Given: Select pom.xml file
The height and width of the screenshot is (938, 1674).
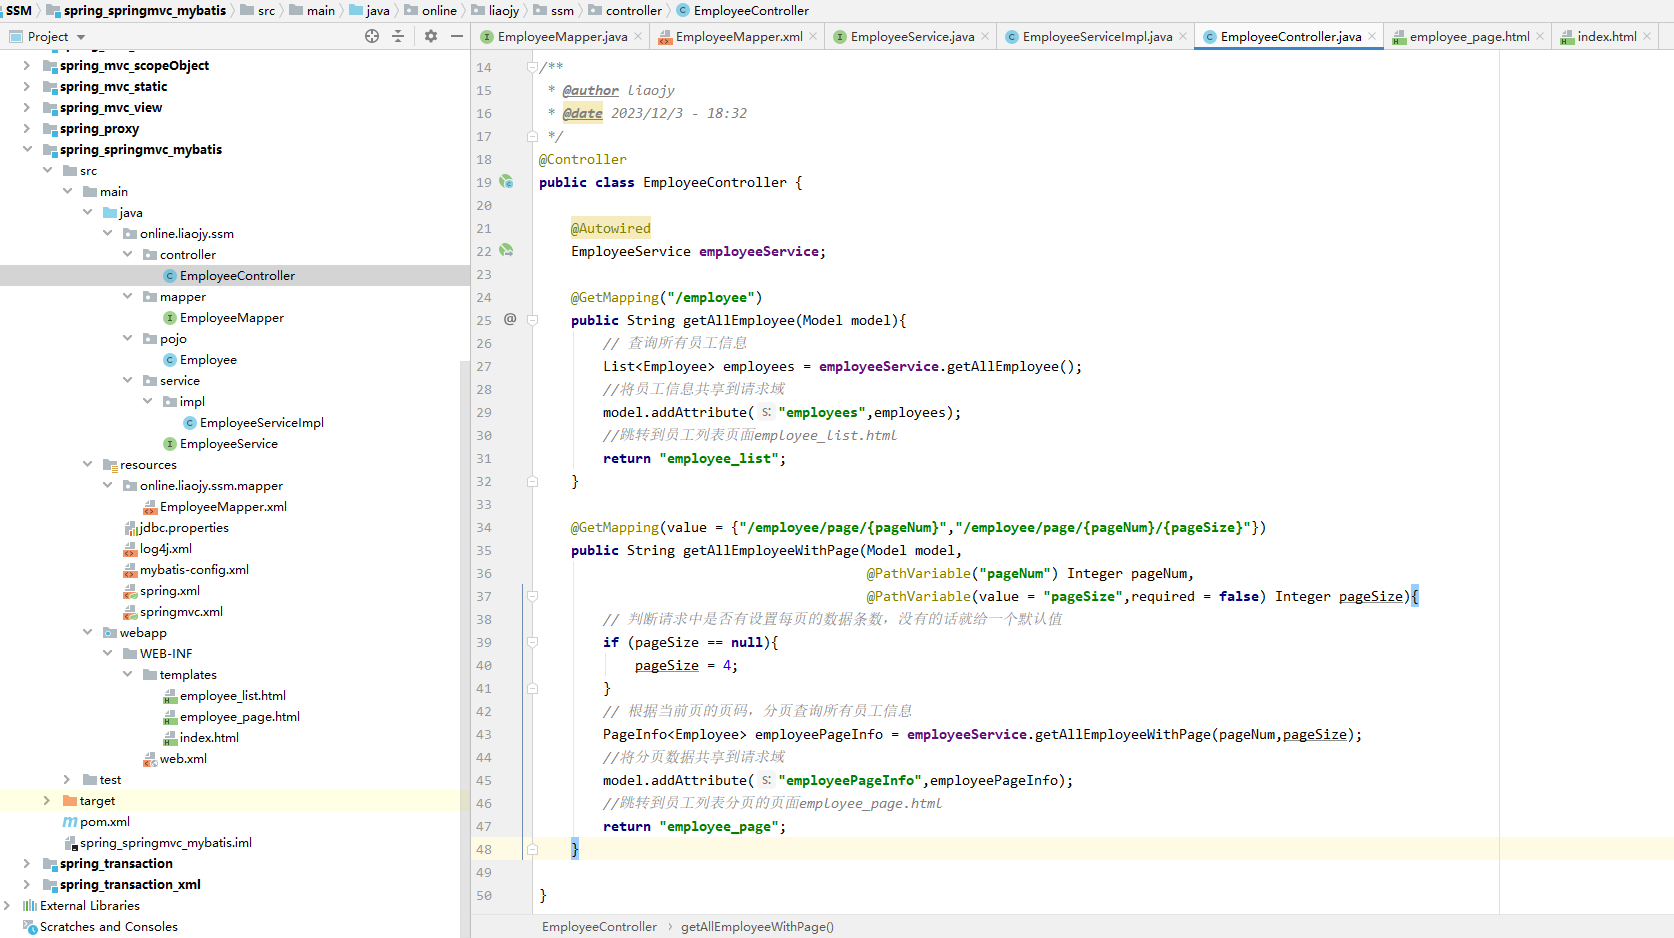Looking at the screenshot, I should [x=104, y=821].
